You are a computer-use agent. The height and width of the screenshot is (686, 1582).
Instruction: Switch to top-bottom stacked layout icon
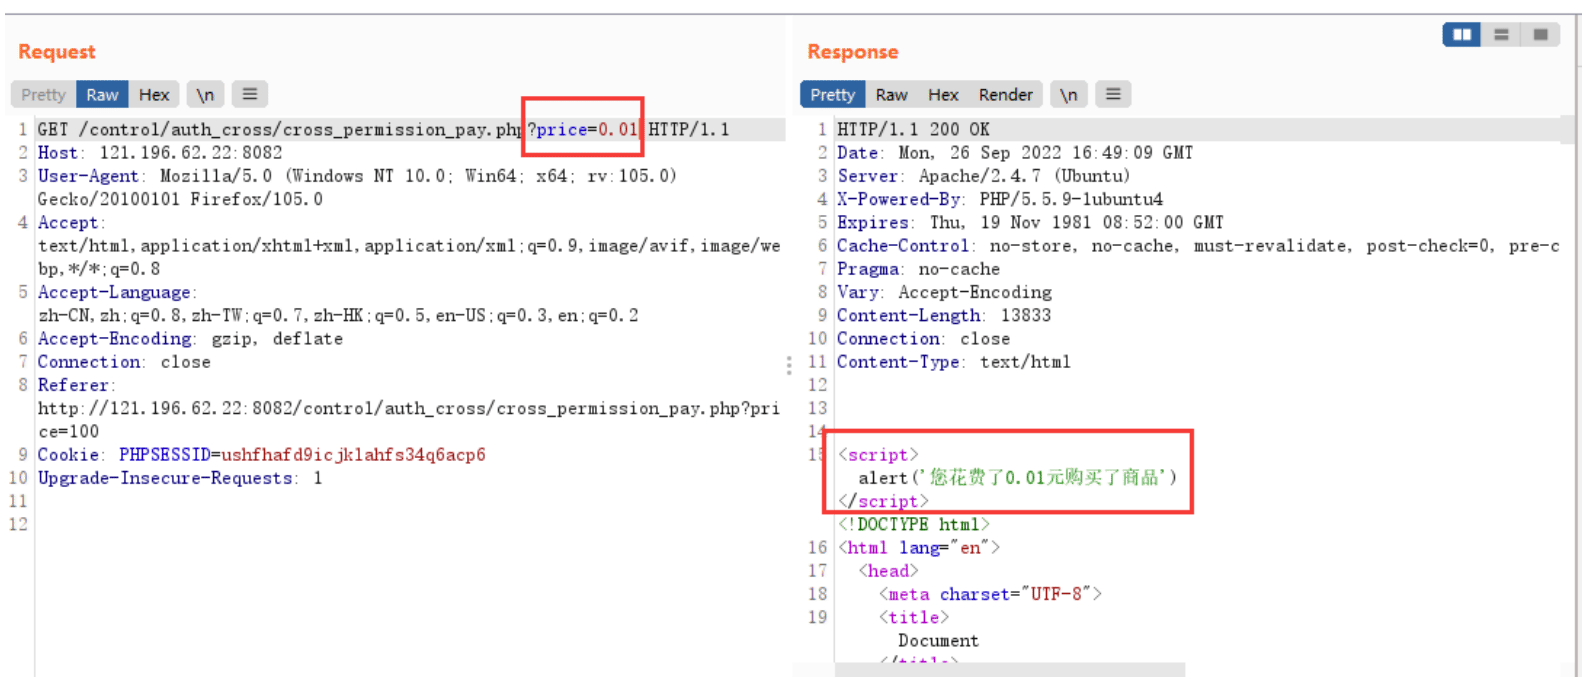[1501, 35]
